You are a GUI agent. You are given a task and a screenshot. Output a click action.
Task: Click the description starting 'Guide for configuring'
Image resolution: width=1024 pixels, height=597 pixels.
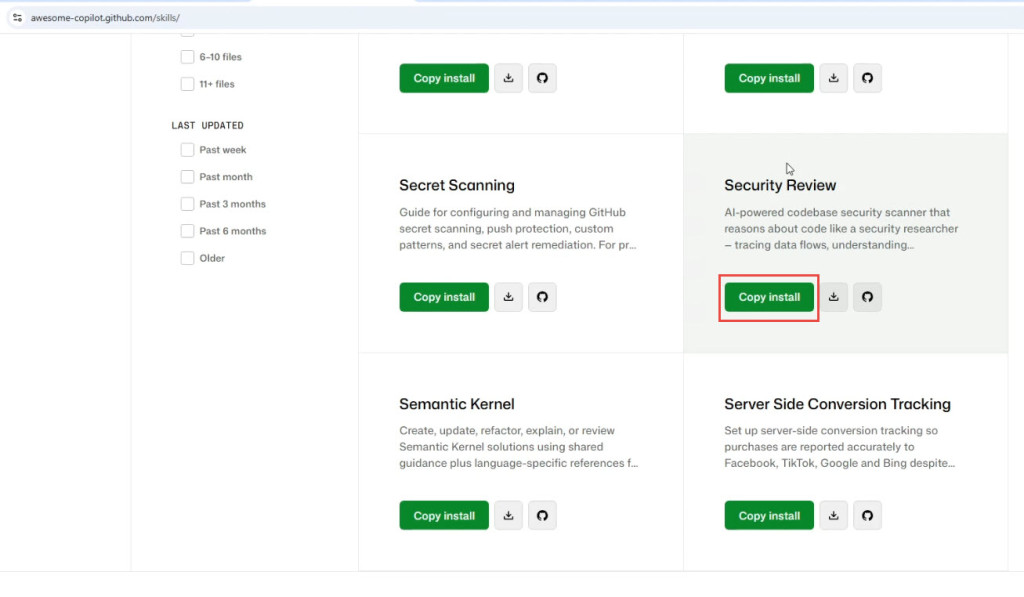(518, 229)
